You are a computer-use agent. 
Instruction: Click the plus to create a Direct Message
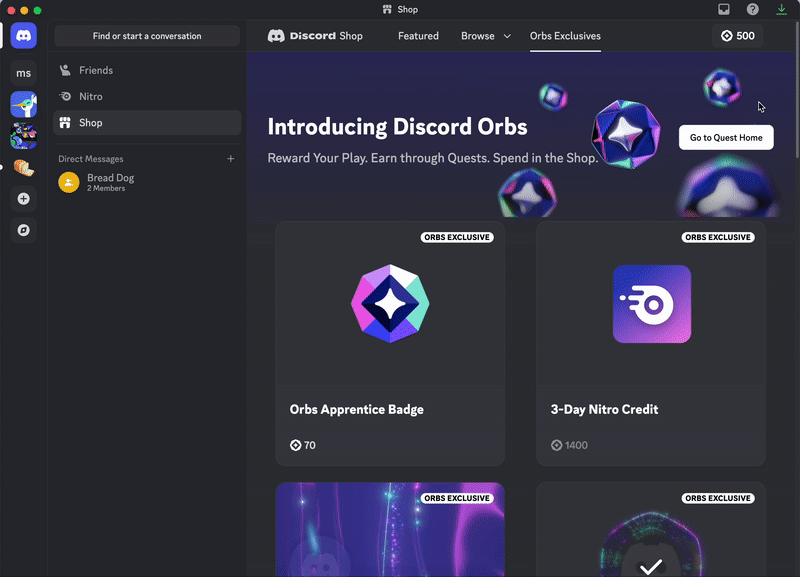pyautogui.click(x=231, y=158)
